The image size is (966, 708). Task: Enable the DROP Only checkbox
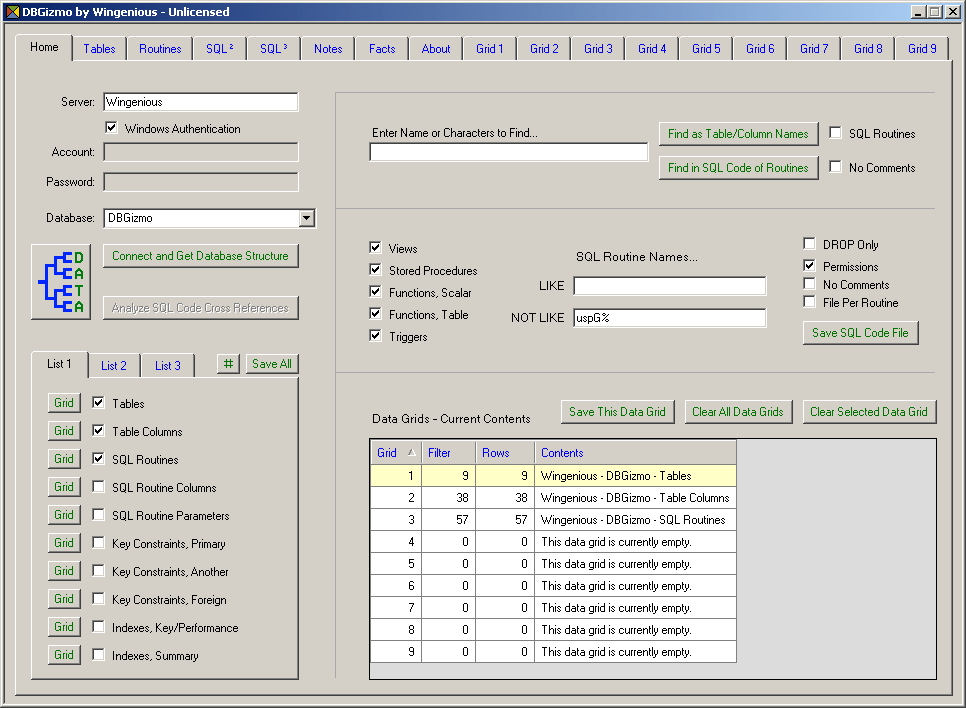[810, 244]
